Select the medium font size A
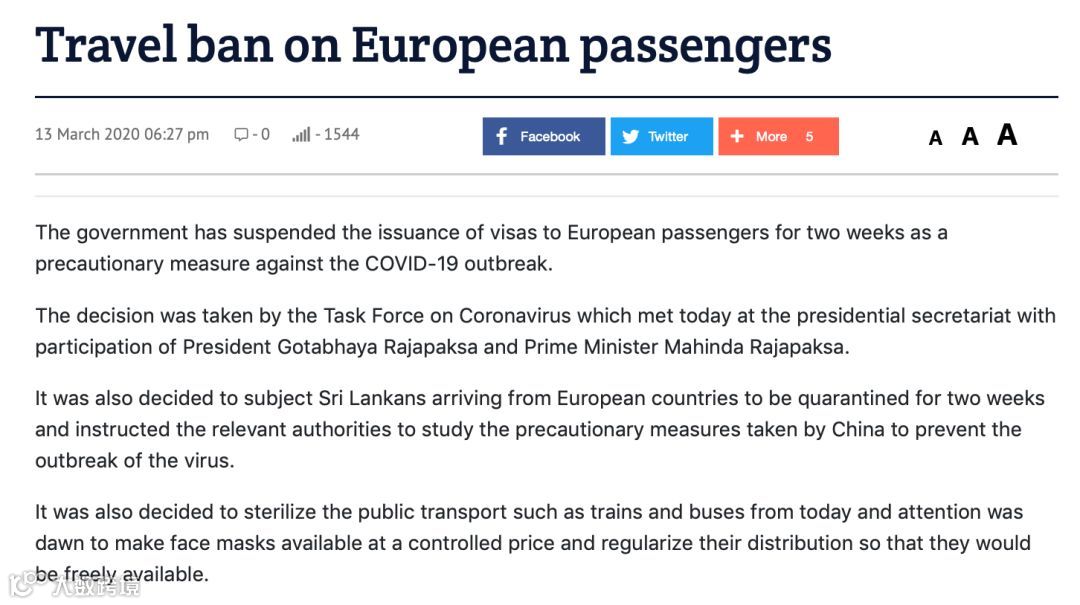This screenshot has width=1080, height=605. pyautogui.click(x=970, y=136)
